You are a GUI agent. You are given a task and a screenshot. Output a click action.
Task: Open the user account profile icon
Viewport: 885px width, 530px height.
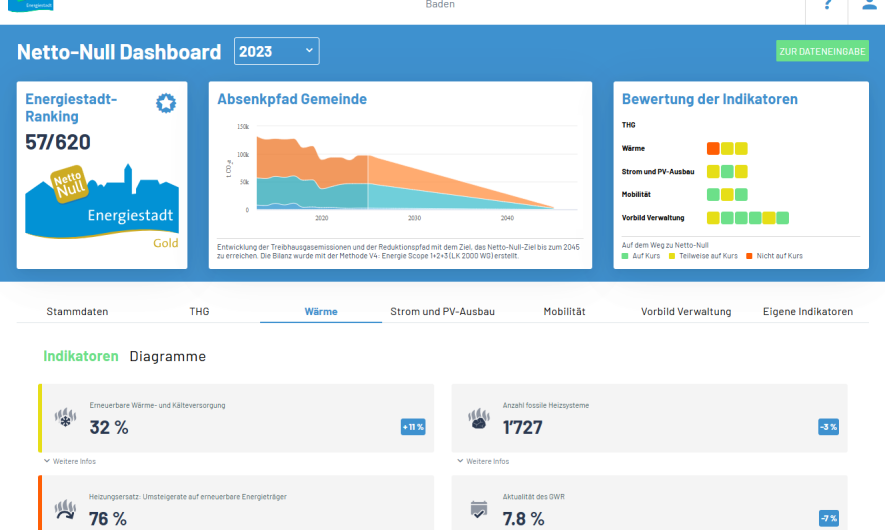tap(868, 5)
